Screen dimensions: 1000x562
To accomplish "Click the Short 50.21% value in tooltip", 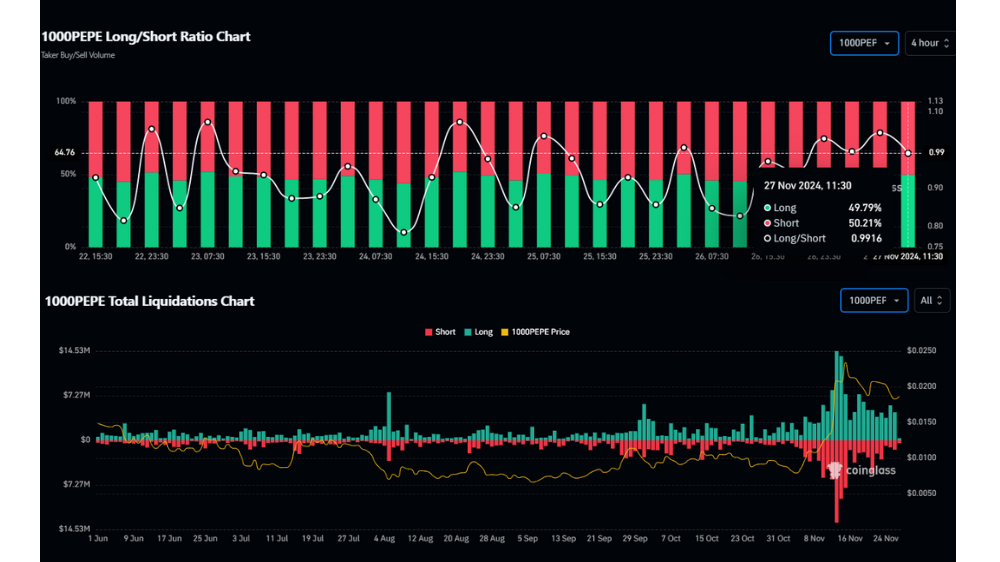I will 865,223.
